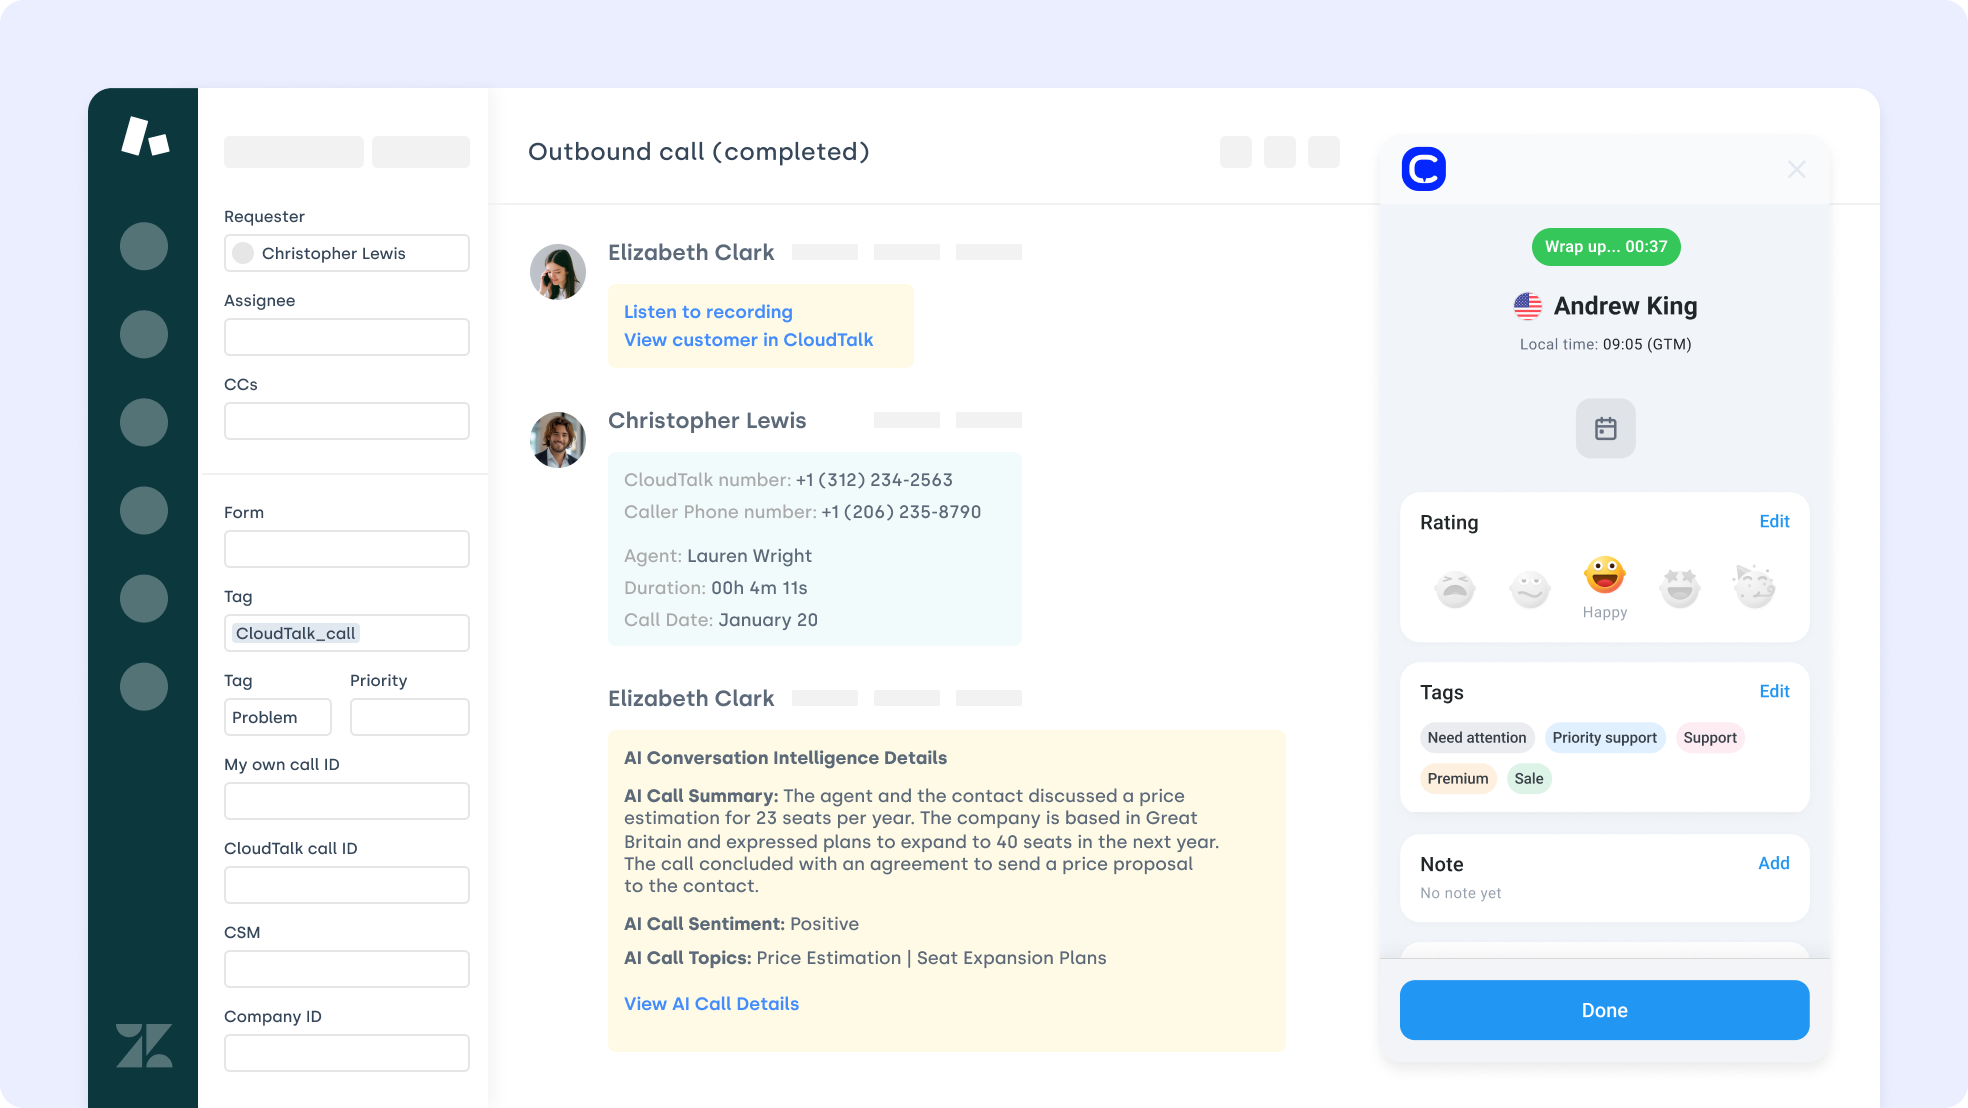Add a note in Note section

click(1773, 864)
